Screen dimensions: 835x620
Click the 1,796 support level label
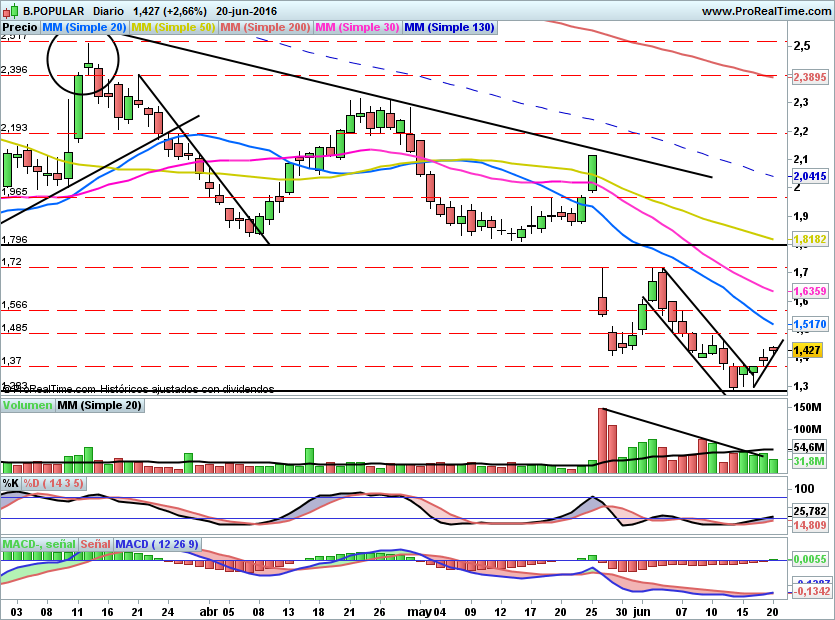tap(14, 240)
